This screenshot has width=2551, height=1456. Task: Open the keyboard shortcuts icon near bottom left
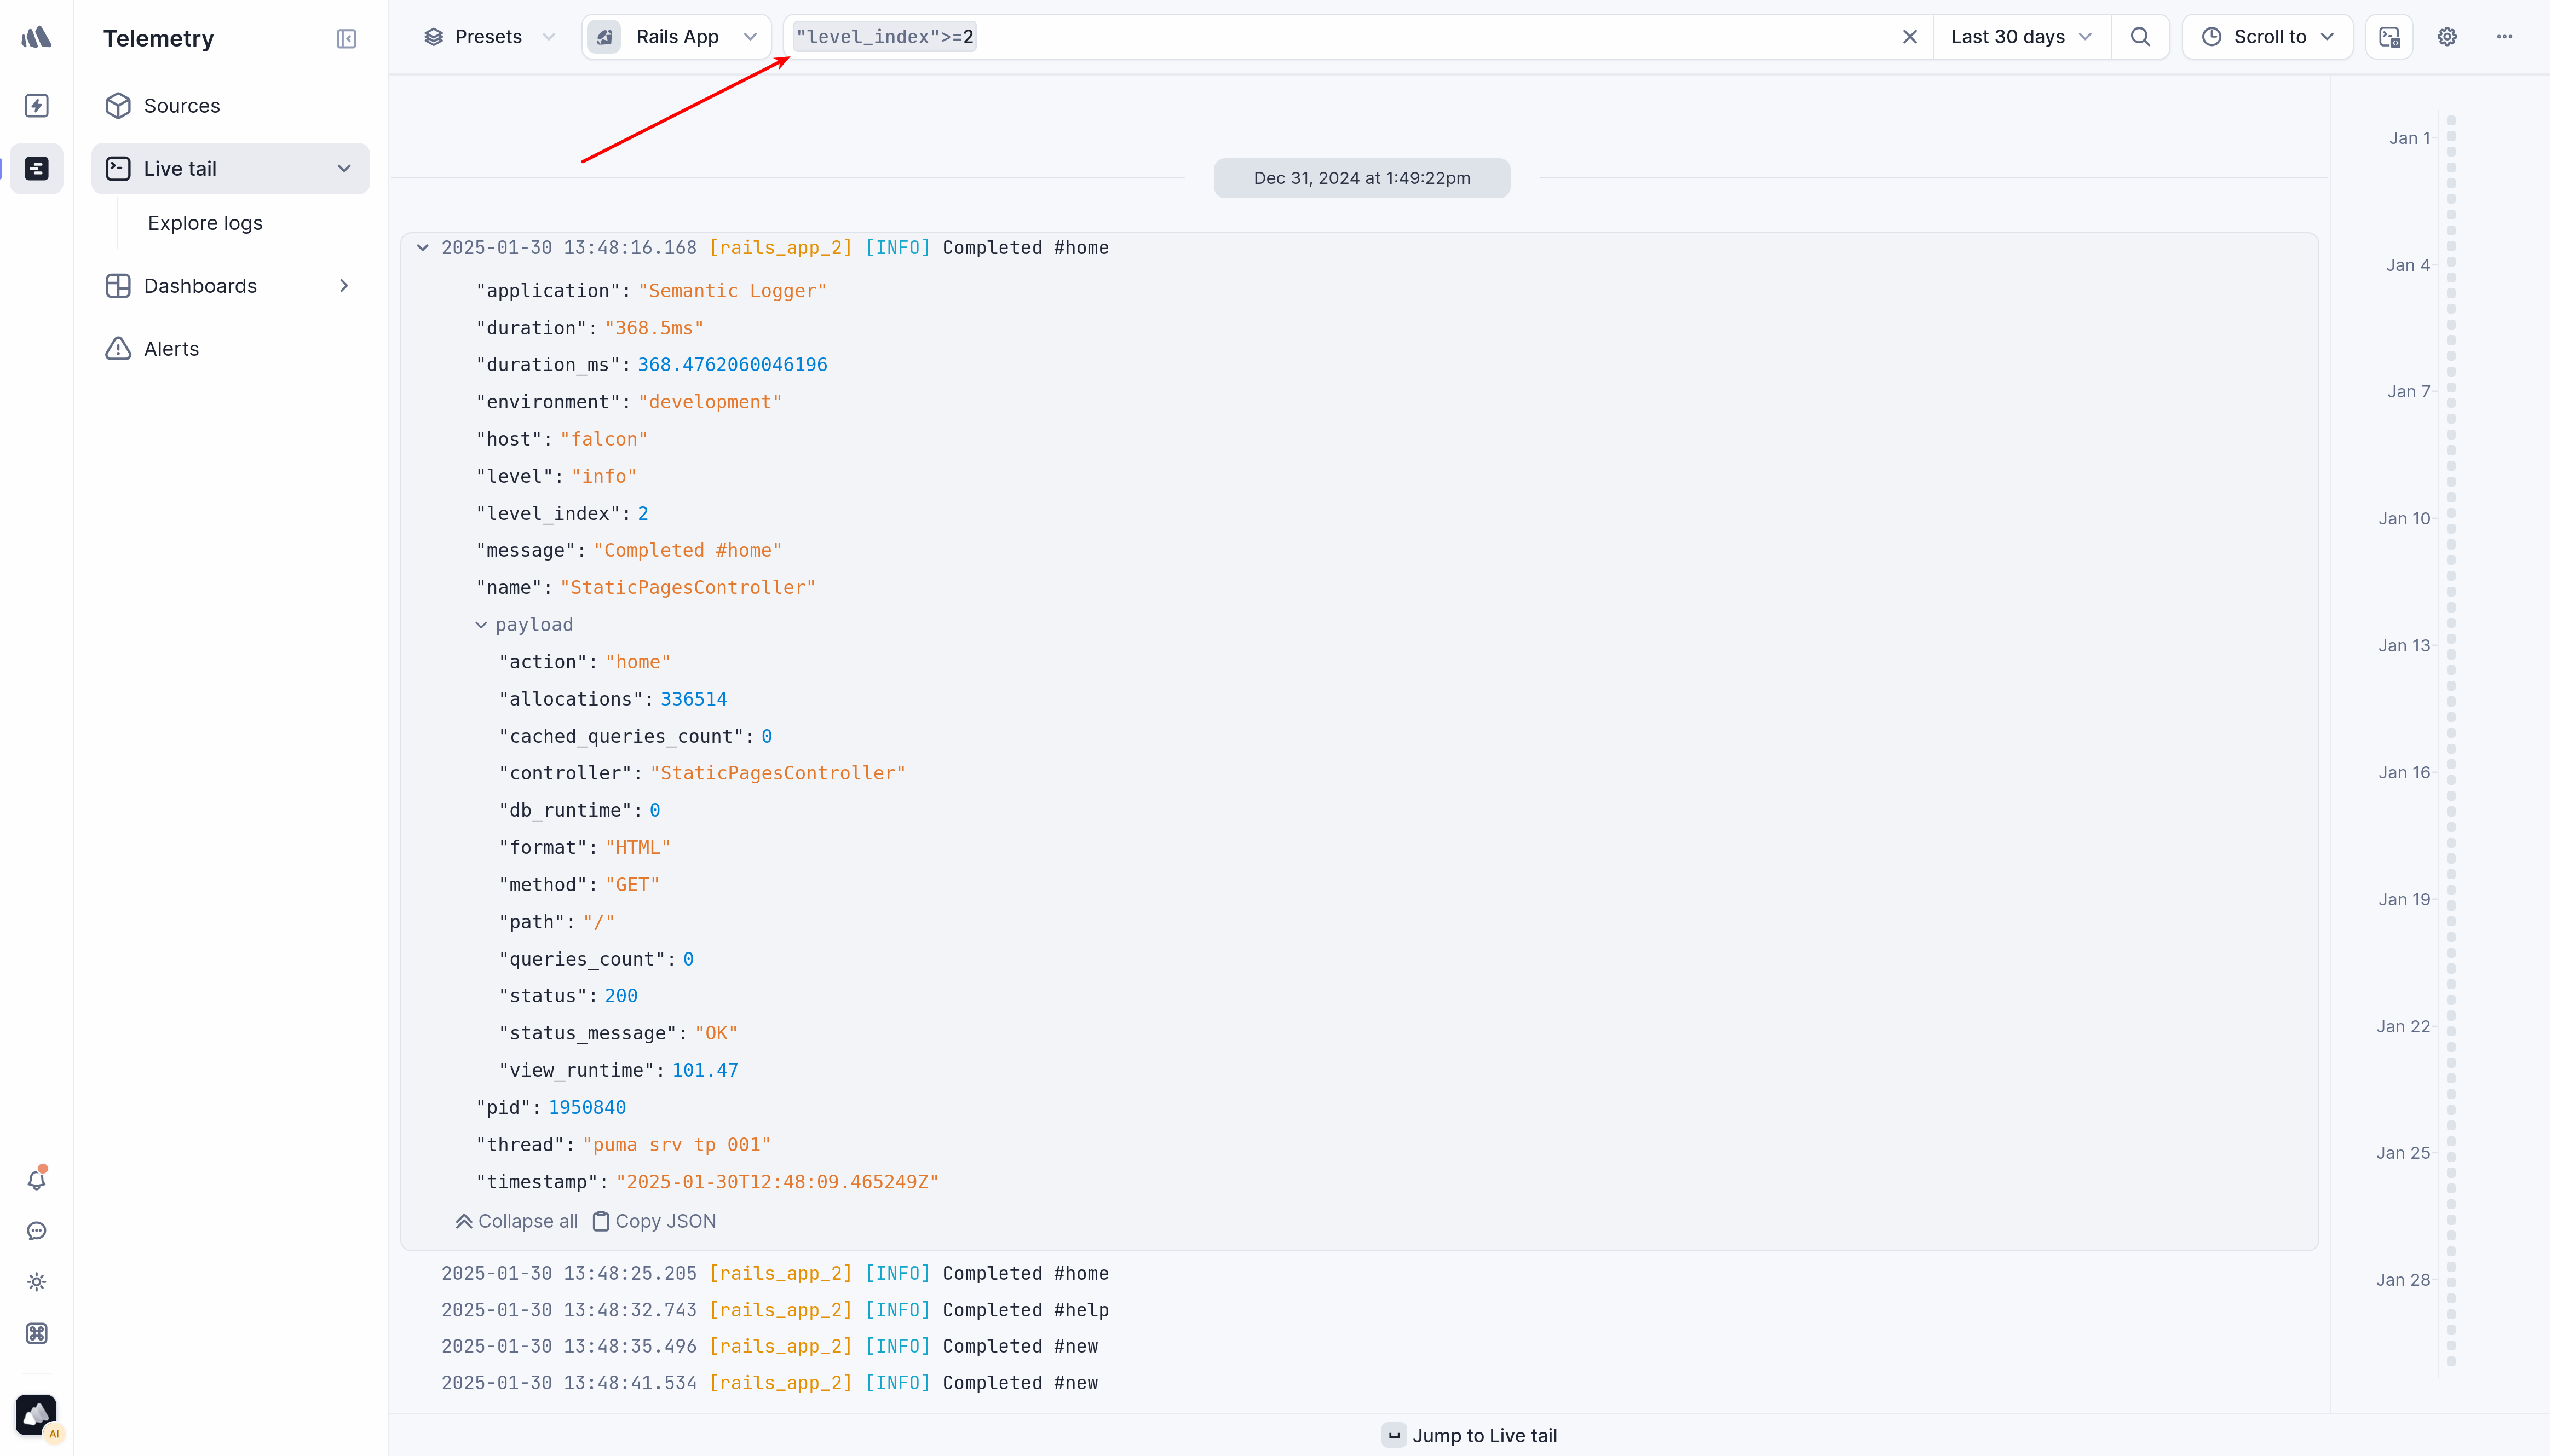pyautogui.click(x=36, y=1333)
